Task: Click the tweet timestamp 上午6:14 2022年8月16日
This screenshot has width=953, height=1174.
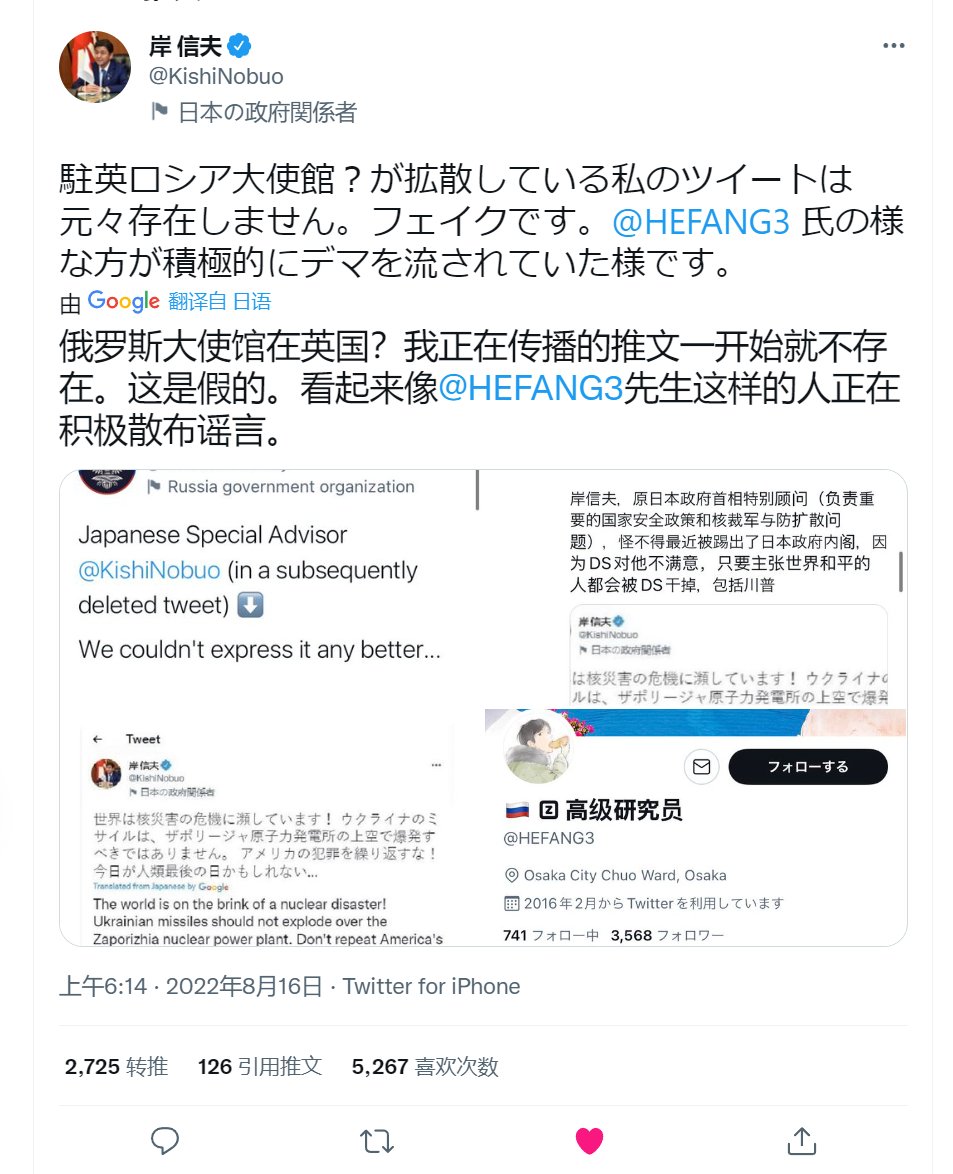Action: coord(191,986)
